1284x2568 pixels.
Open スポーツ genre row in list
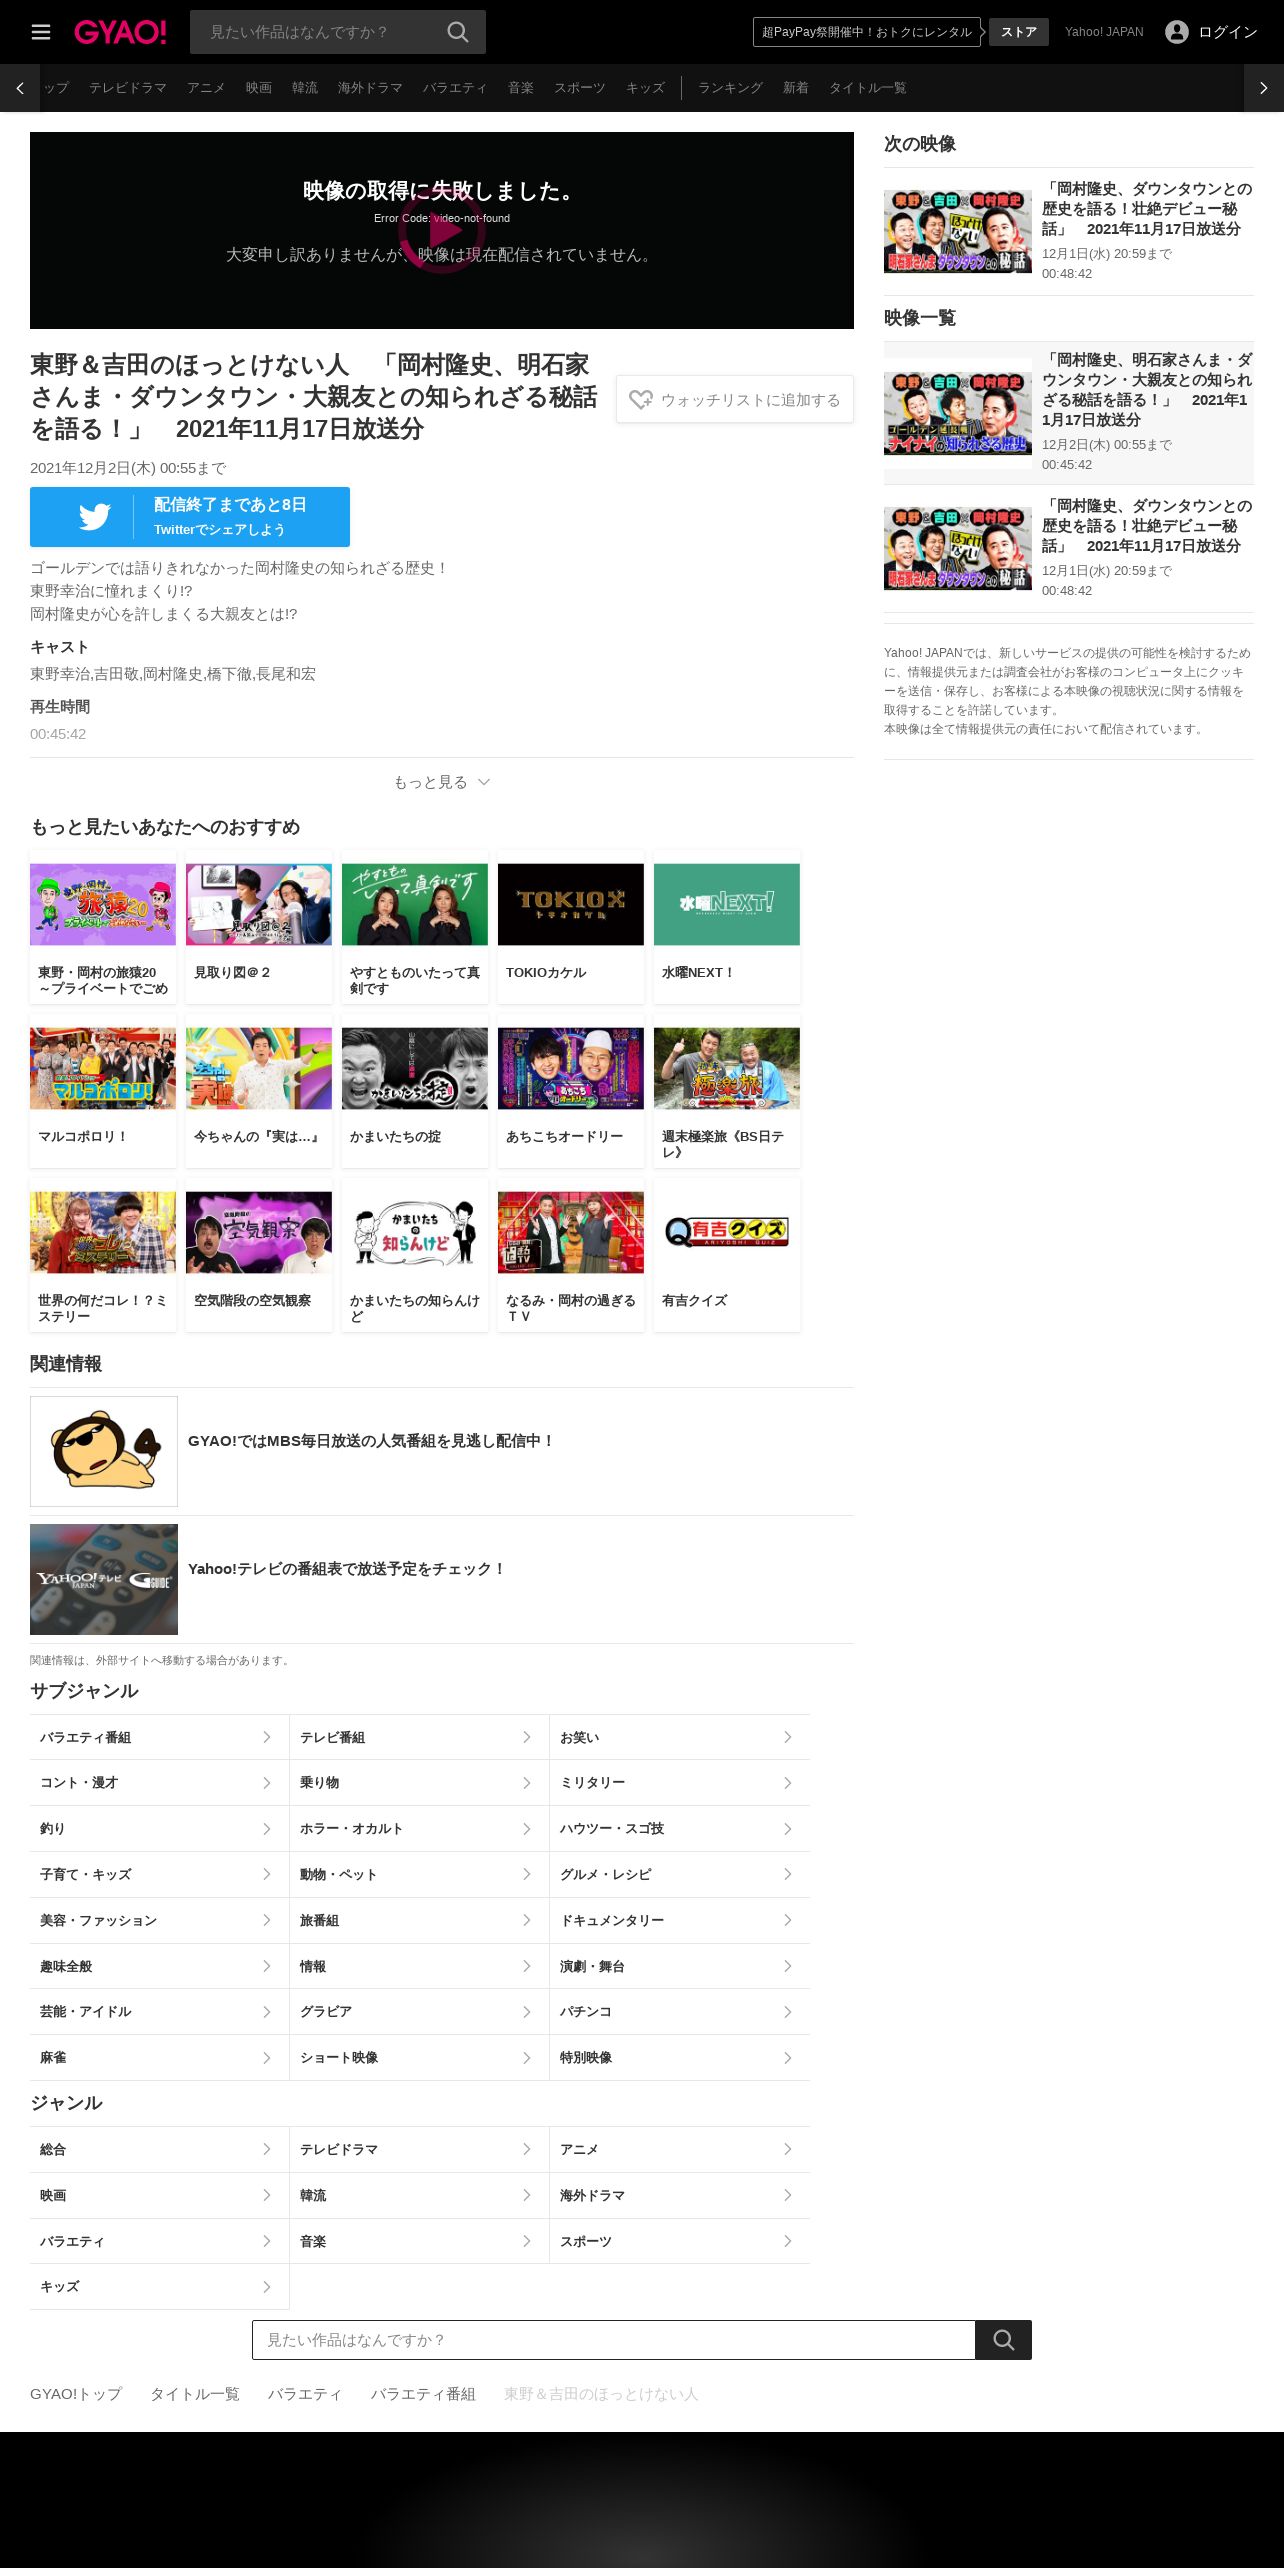coord(680,2241)
